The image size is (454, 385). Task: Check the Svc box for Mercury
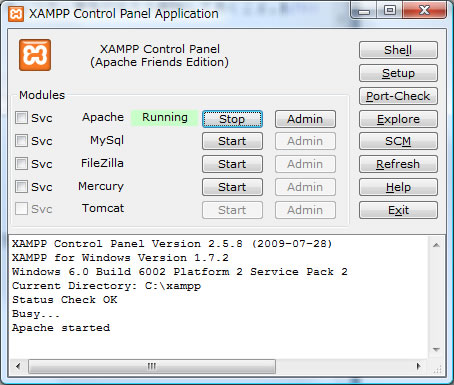click(21, 187)
